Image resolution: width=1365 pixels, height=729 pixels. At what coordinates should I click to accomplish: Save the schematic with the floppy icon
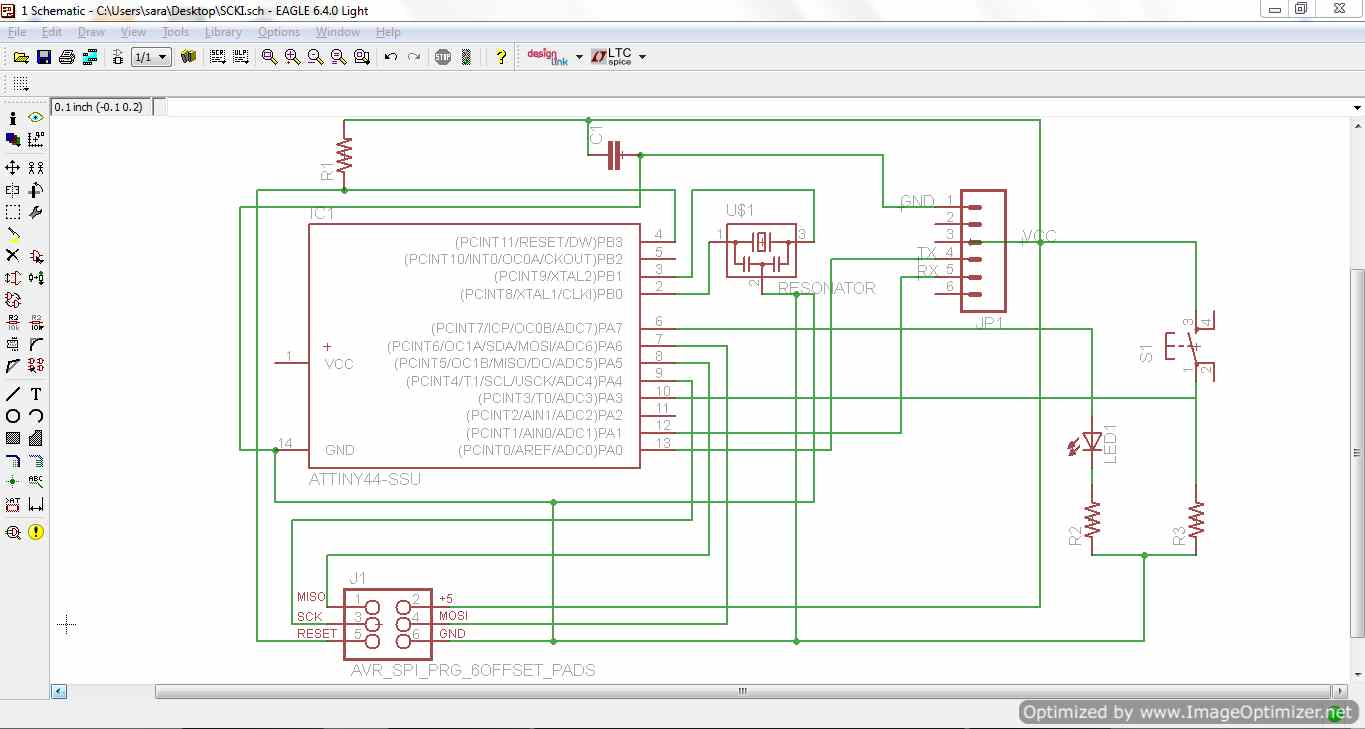click(x=44, y=57)
